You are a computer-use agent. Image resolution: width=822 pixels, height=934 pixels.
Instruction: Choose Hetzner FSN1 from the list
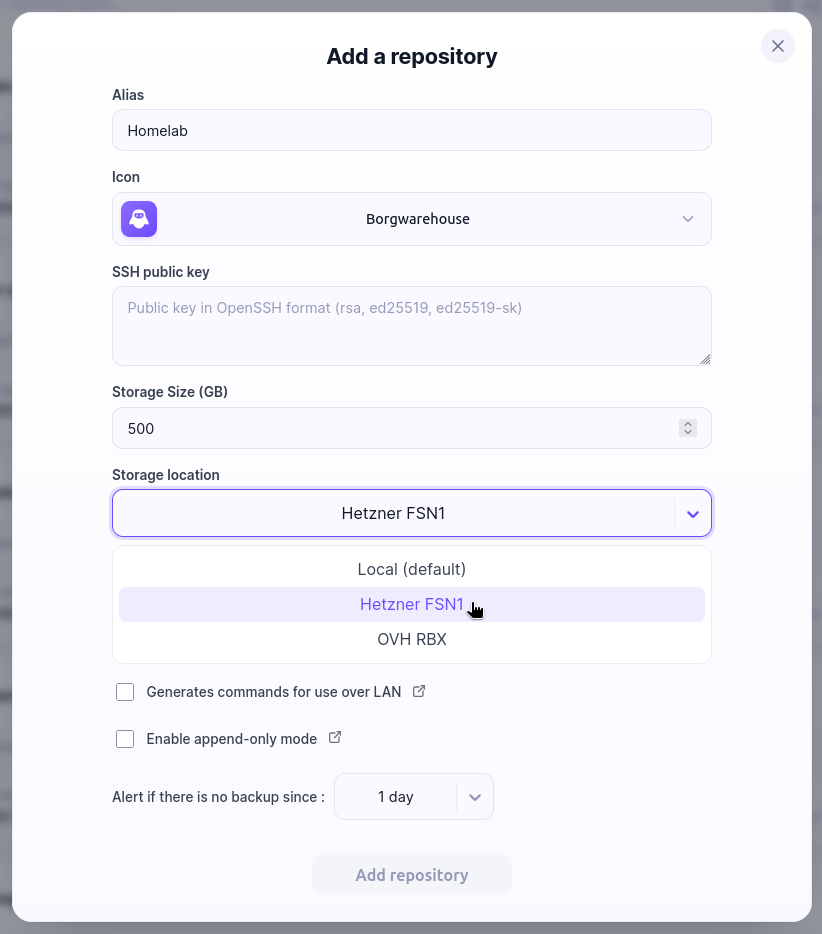click(412, 604)
